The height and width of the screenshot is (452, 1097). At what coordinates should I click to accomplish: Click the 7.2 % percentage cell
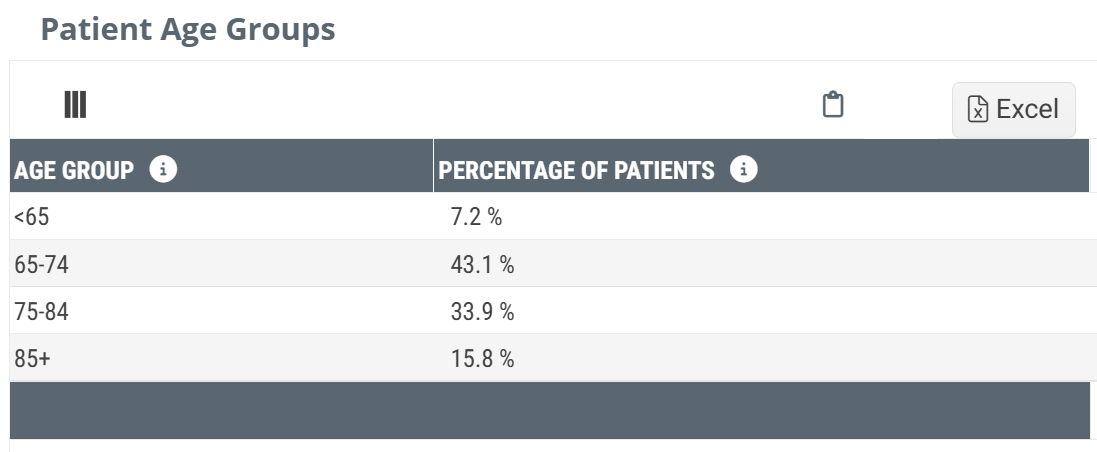click(x=476, y=216)
